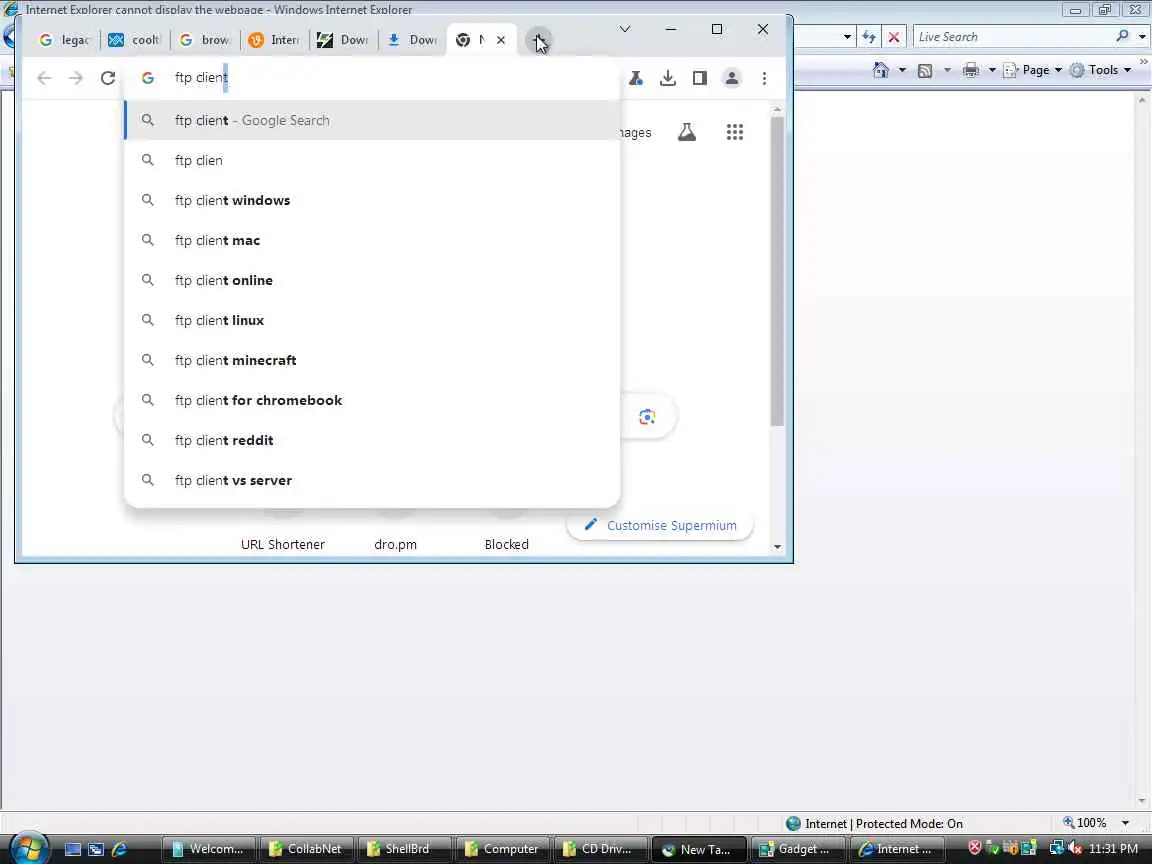This screenshot has height=864, width=1152.
Task: Choose the 'ftp client mac' suggestion
Action: pos(372,240)
